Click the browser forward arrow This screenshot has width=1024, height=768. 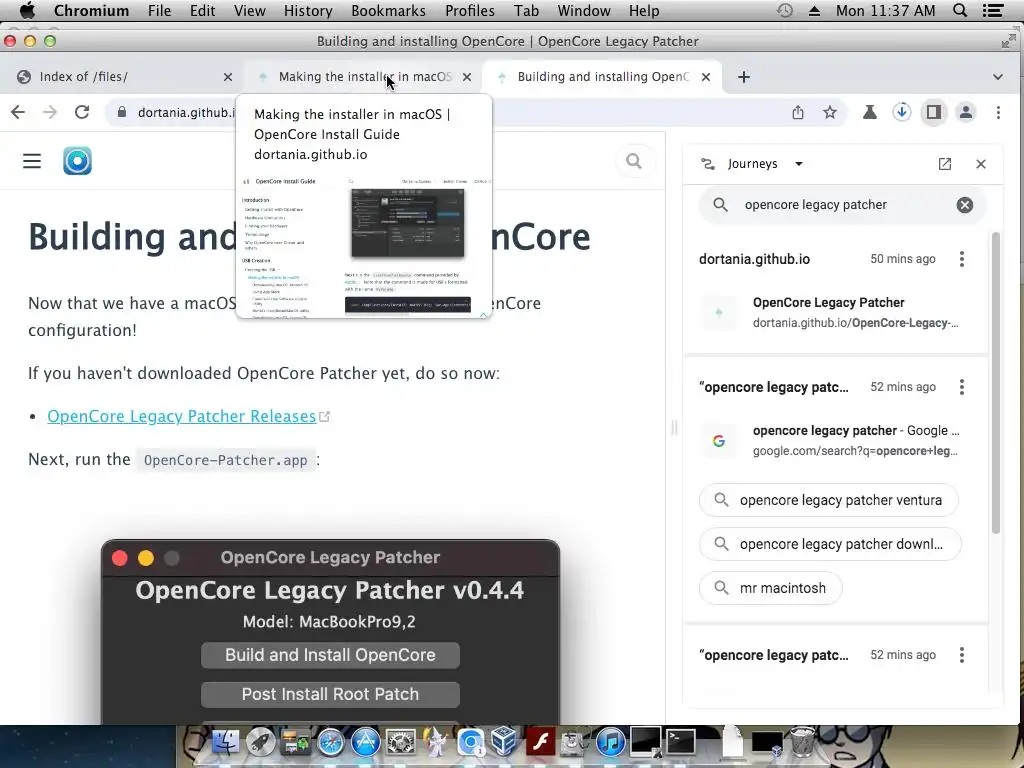(50, 112)
